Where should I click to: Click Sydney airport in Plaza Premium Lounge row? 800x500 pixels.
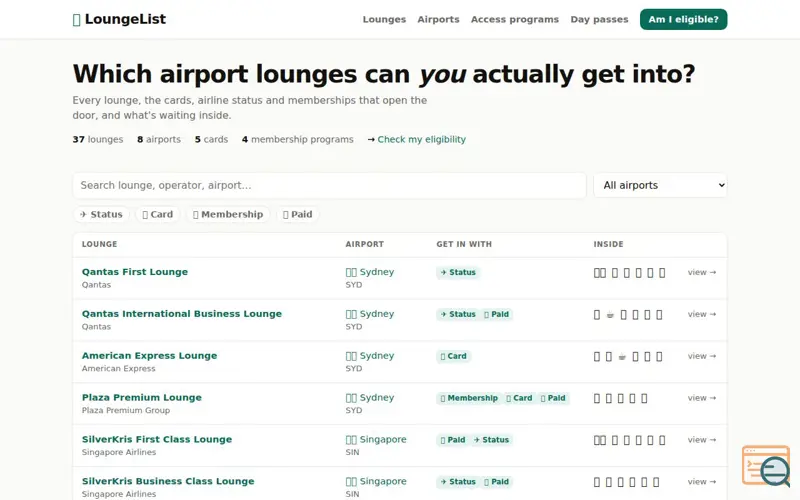click(370, 397)
